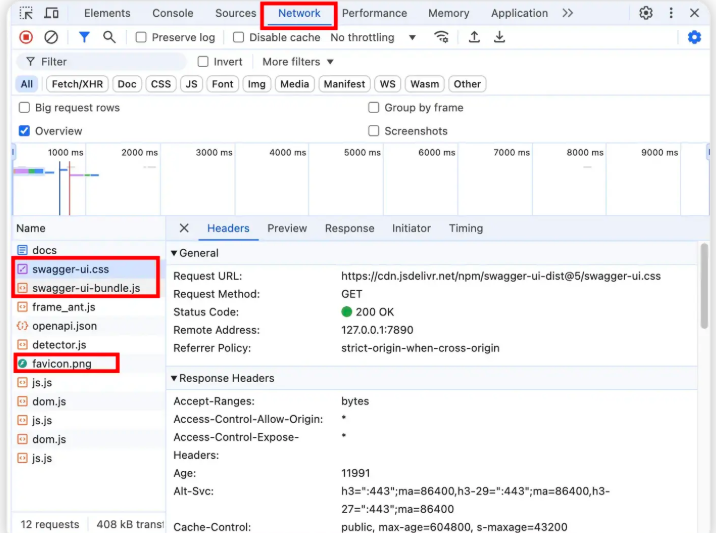The image size is (716, 533).
Task: Toggle the device toolbar icon
Action: coord(51,13)
